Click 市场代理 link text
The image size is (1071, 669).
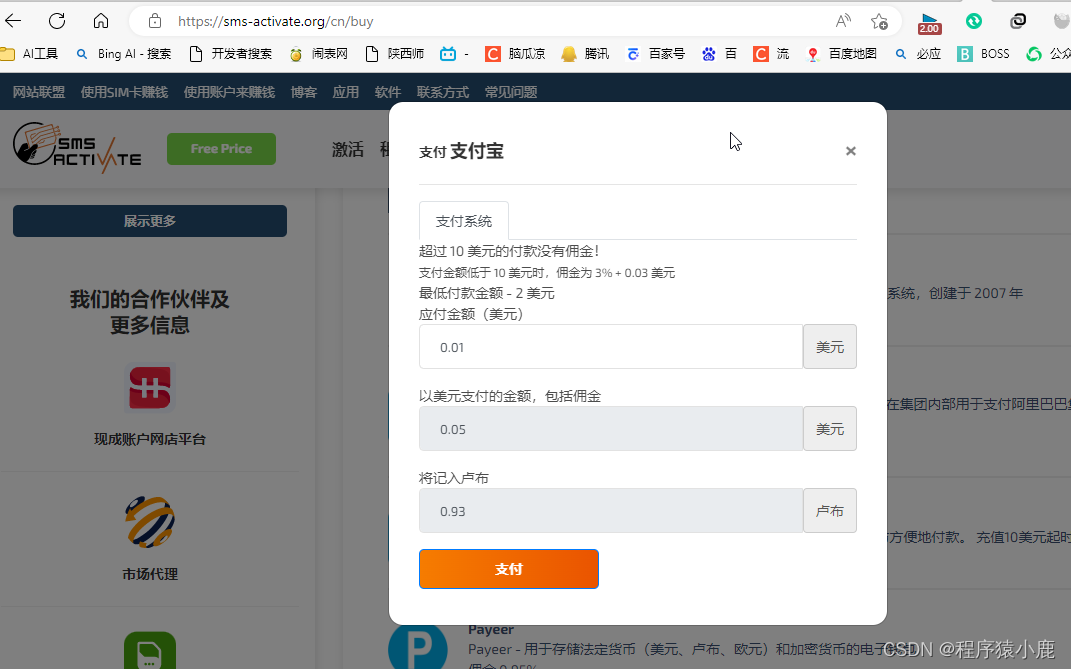[150, 575]
